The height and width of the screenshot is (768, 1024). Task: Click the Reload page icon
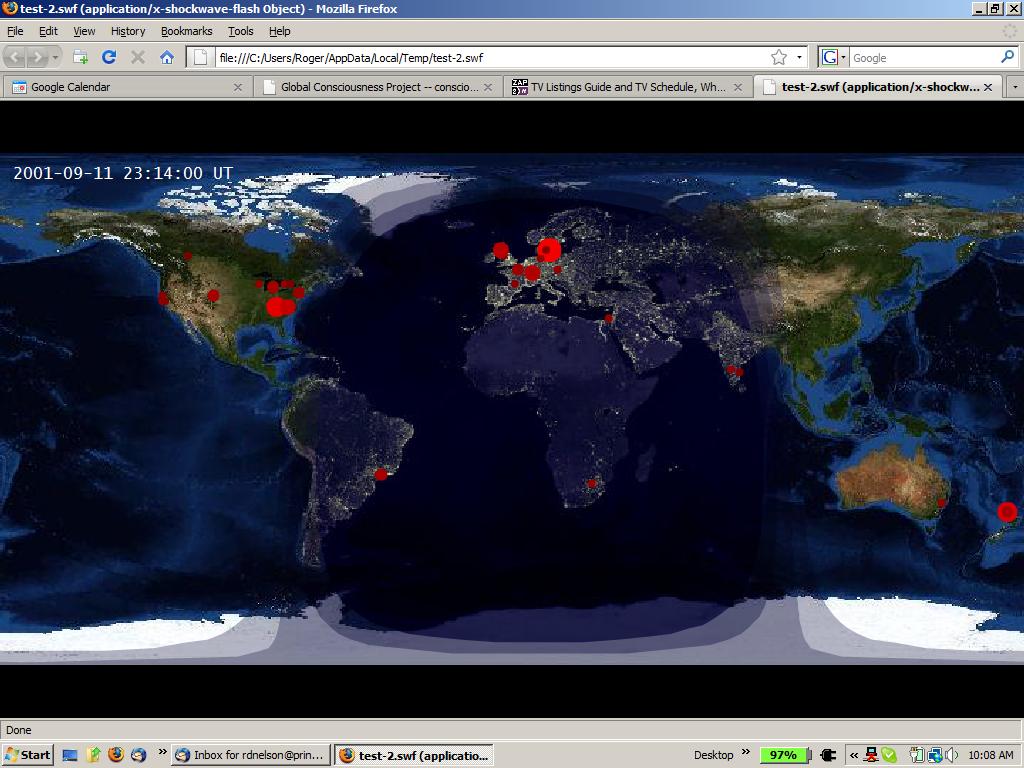click(x=109, y=58)
